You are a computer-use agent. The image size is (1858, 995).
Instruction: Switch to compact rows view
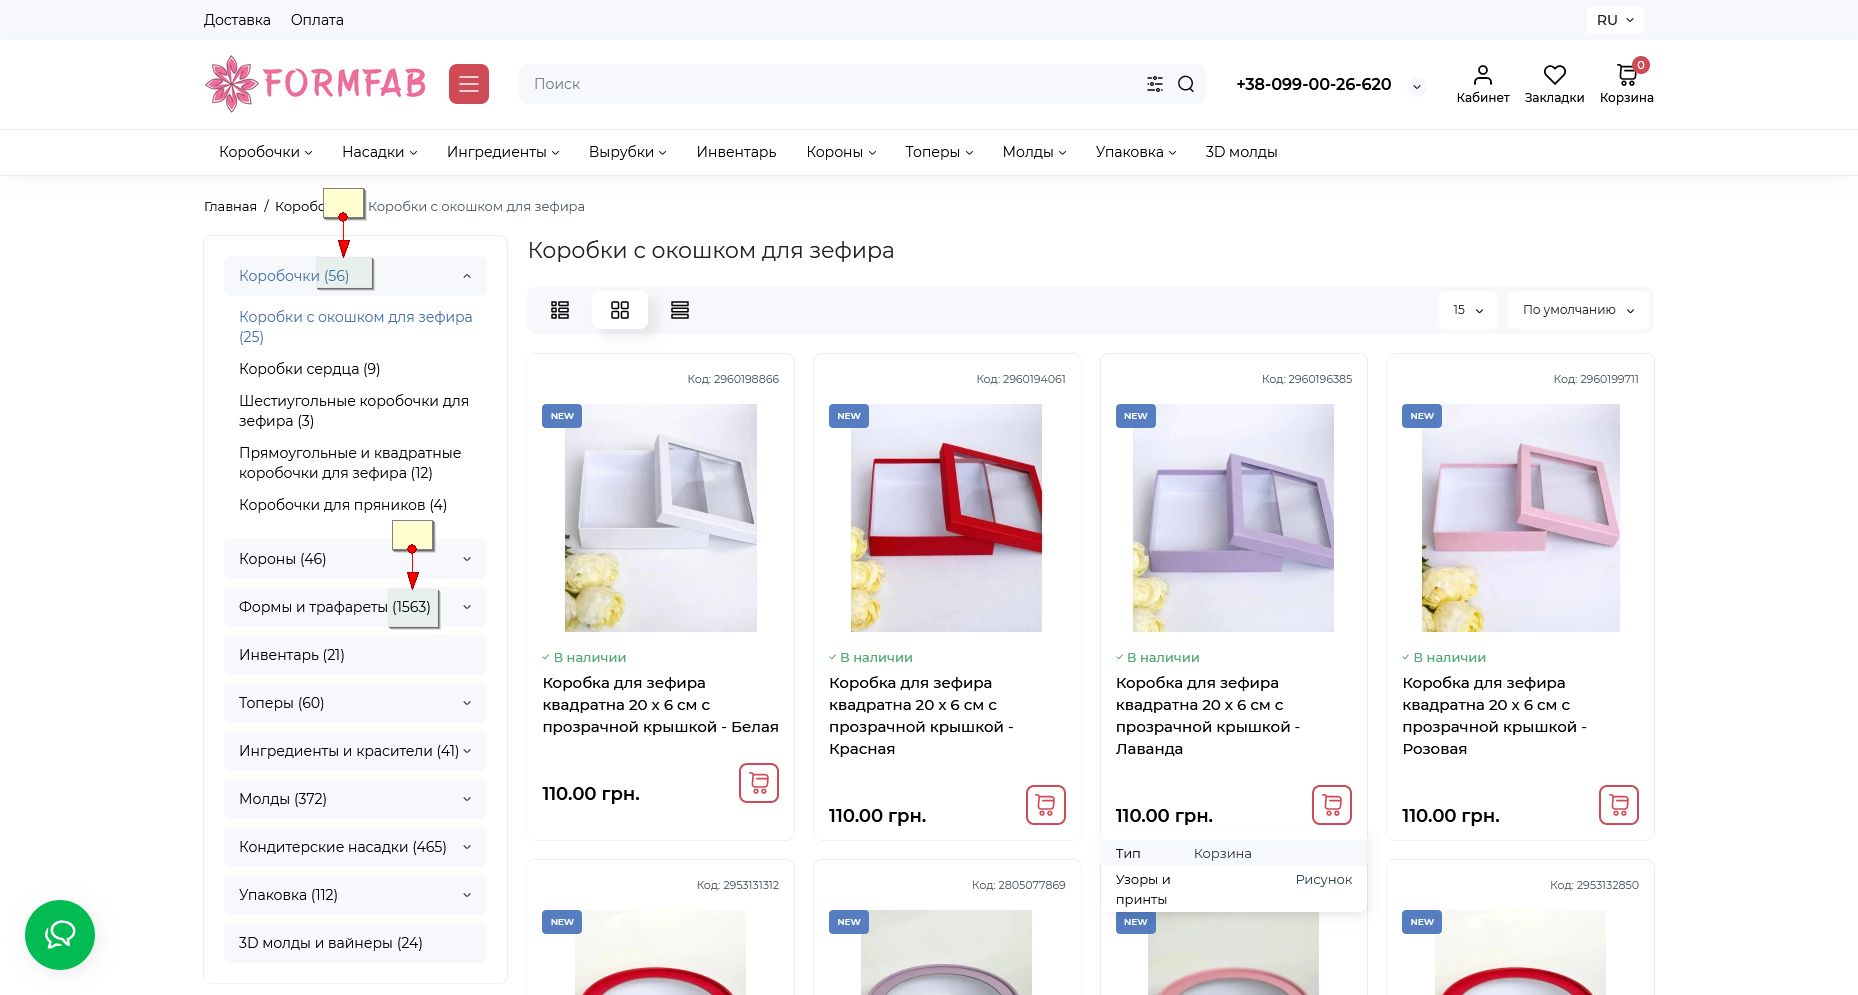(x=680, y=310)
